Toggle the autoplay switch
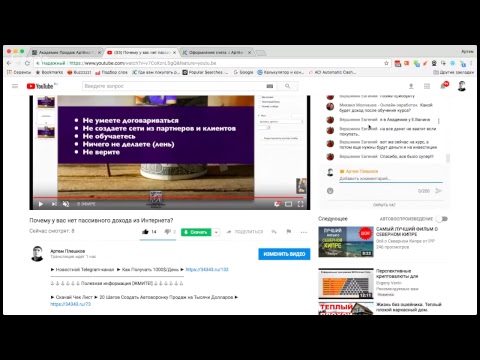Image resolution: width=480 pixels, height=360 pixels. (442, 219)
